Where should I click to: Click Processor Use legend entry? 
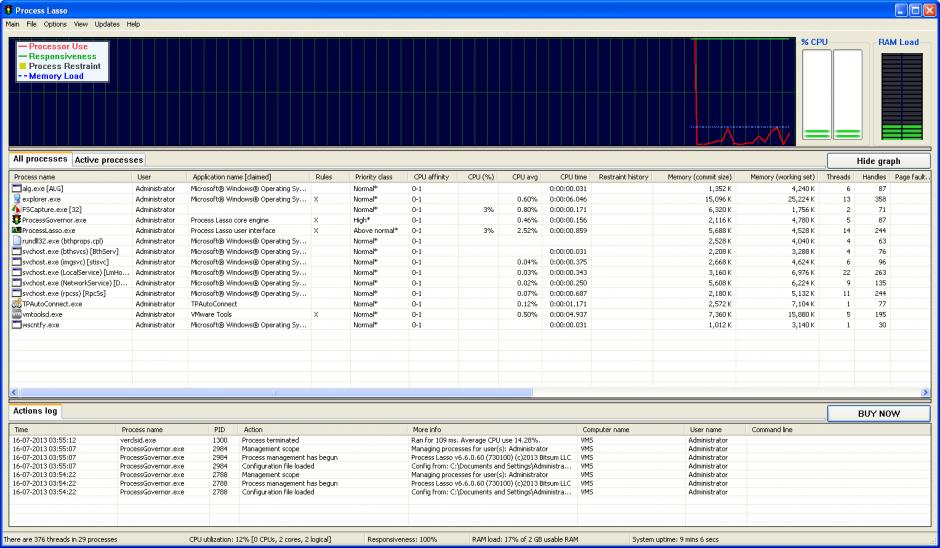[x=53, y=46]
